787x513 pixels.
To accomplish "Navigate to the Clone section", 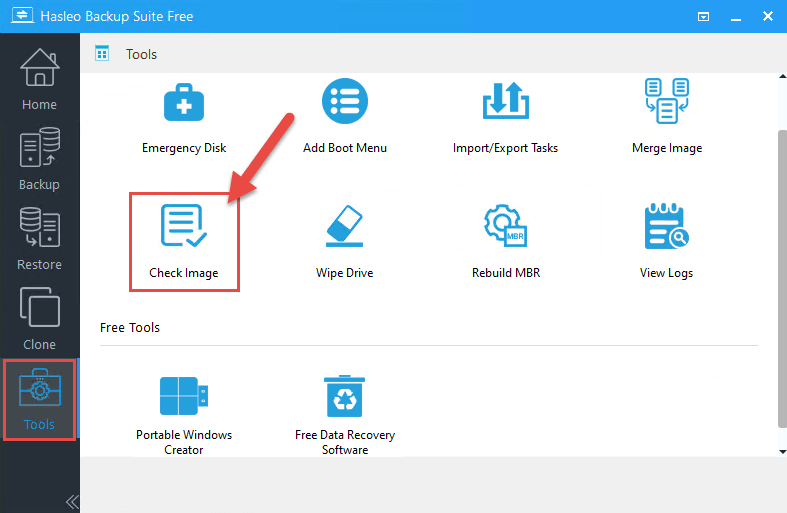I will [x=39, y=319].
